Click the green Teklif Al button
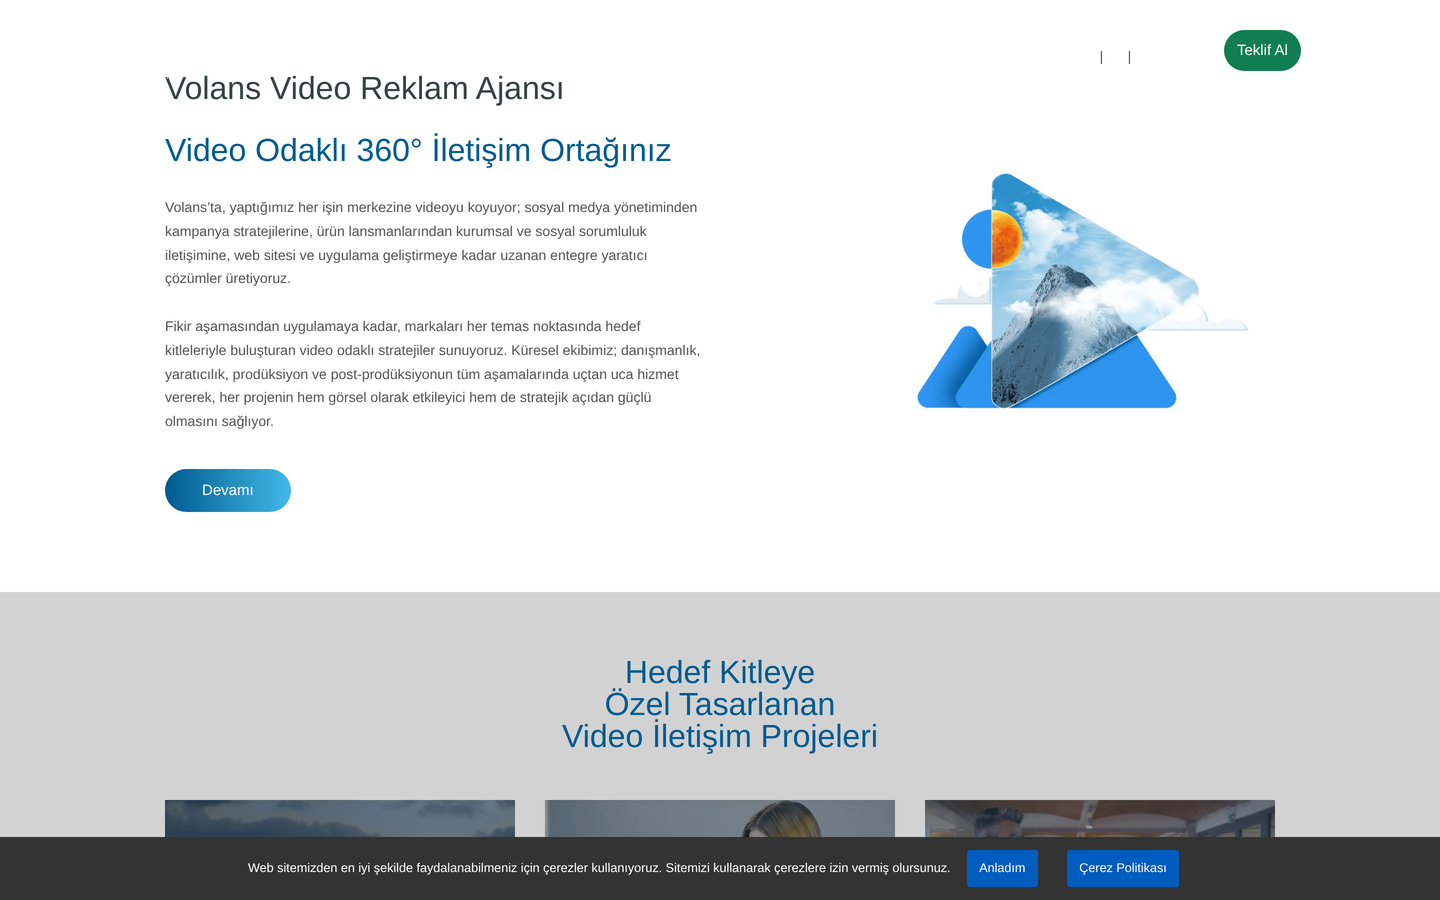 click(1262, 50)
